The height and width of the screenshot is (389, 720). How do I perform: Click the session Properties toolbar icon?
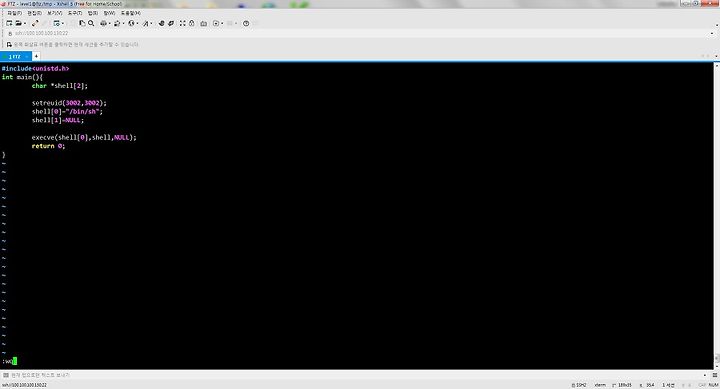point(56,23)
